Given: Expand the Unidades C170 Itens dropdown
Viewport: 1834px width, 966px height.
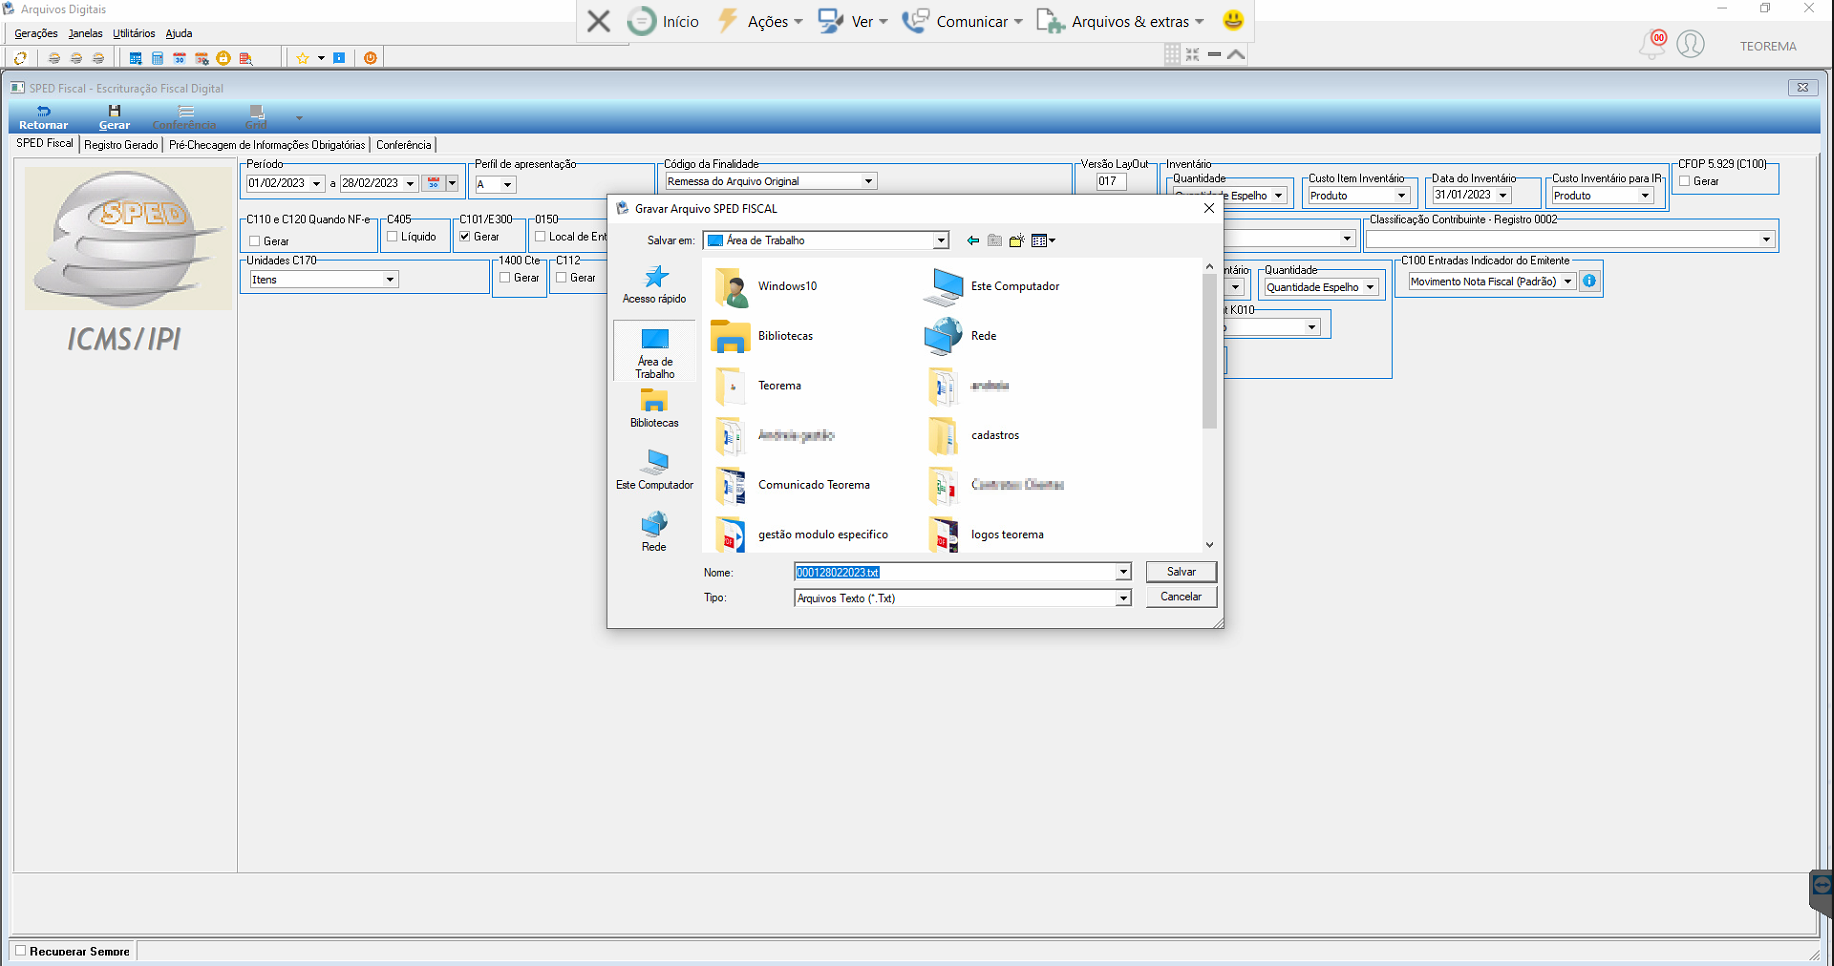Looking at the screenshot, I should (389, 280).
